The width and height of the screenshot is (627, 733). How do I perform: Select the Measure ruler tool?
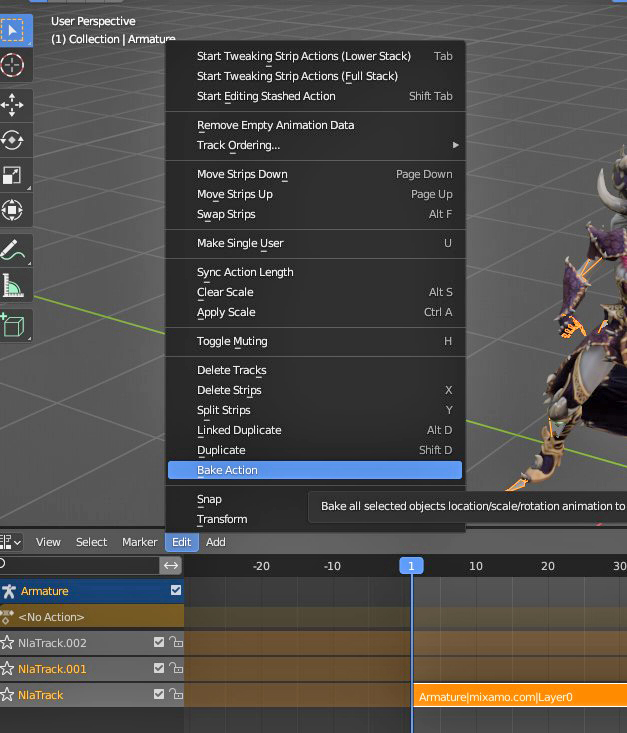point(13,285)
